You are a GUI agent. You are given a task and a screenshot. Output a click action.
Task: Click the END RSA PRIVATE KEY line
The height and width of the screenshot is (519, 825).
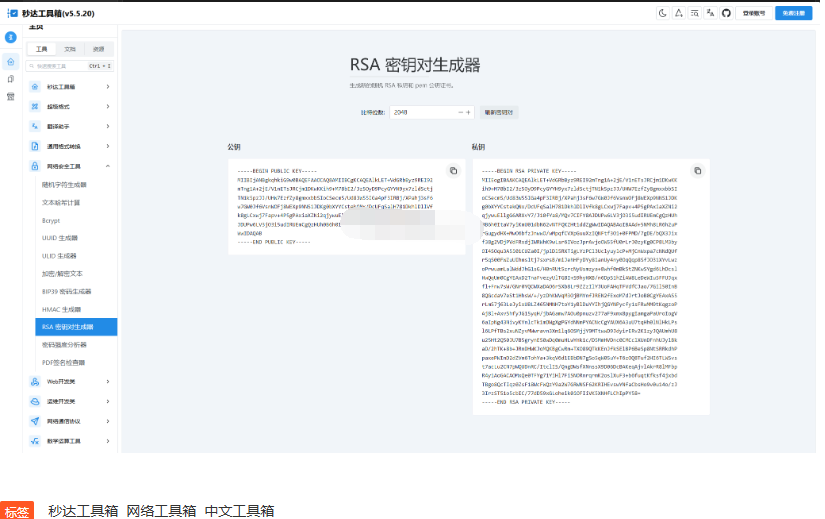[526, 402]
